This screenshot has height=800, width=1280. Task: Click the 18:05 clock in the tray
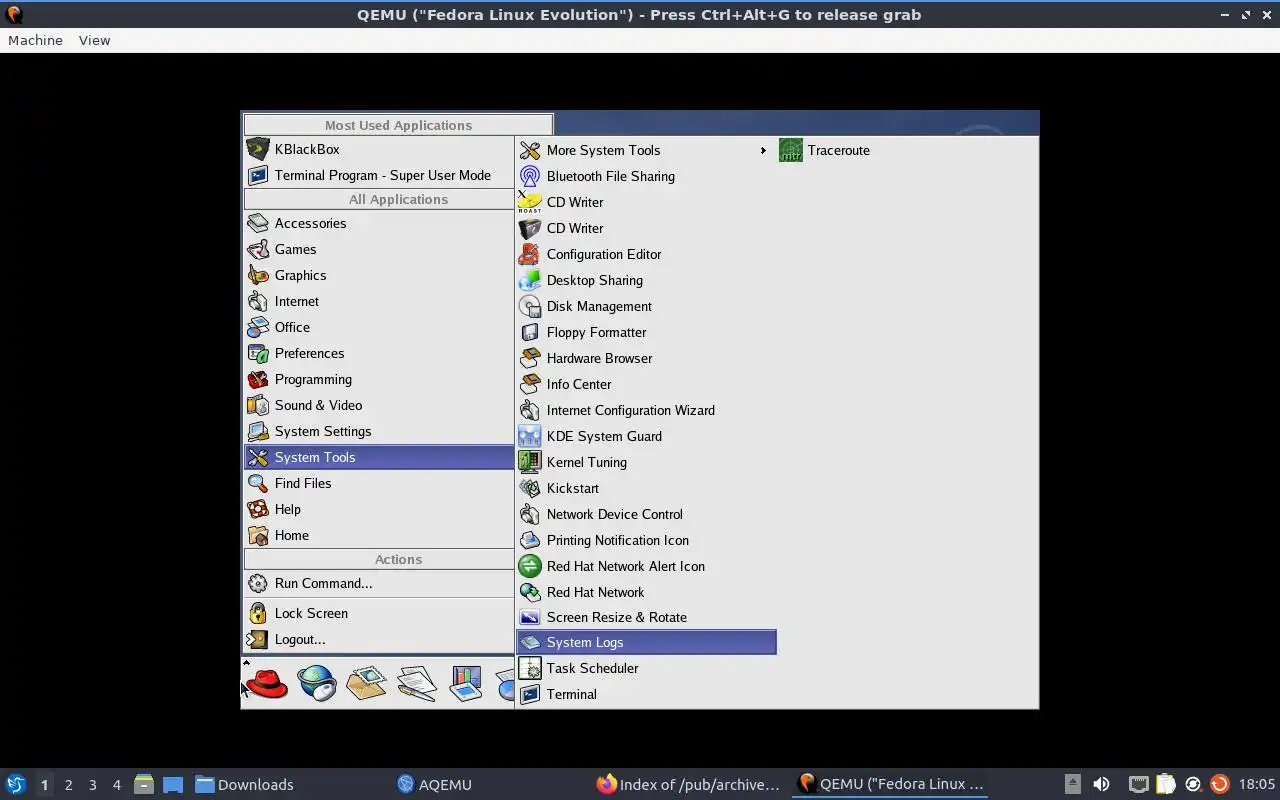1257,784
